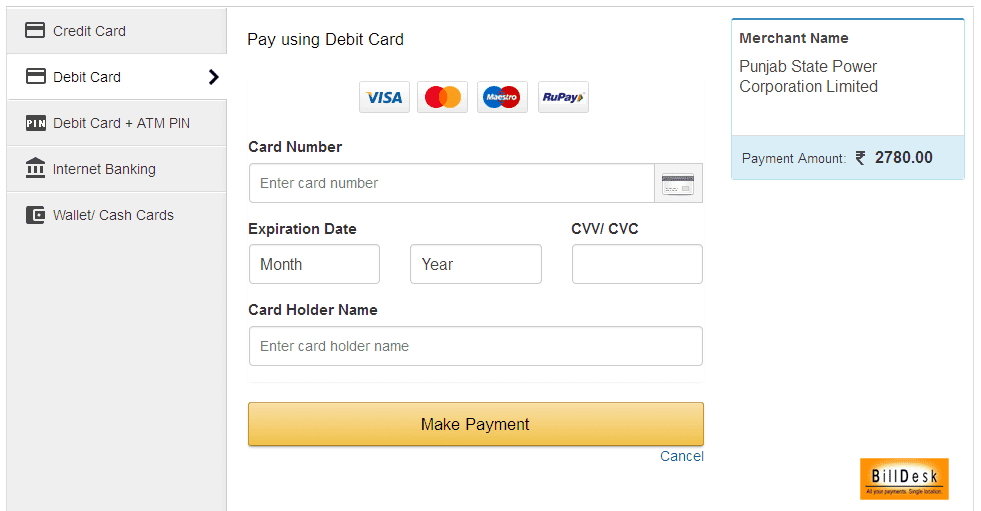Click the Credit Card icon in the sidebar

pos(35,31)
